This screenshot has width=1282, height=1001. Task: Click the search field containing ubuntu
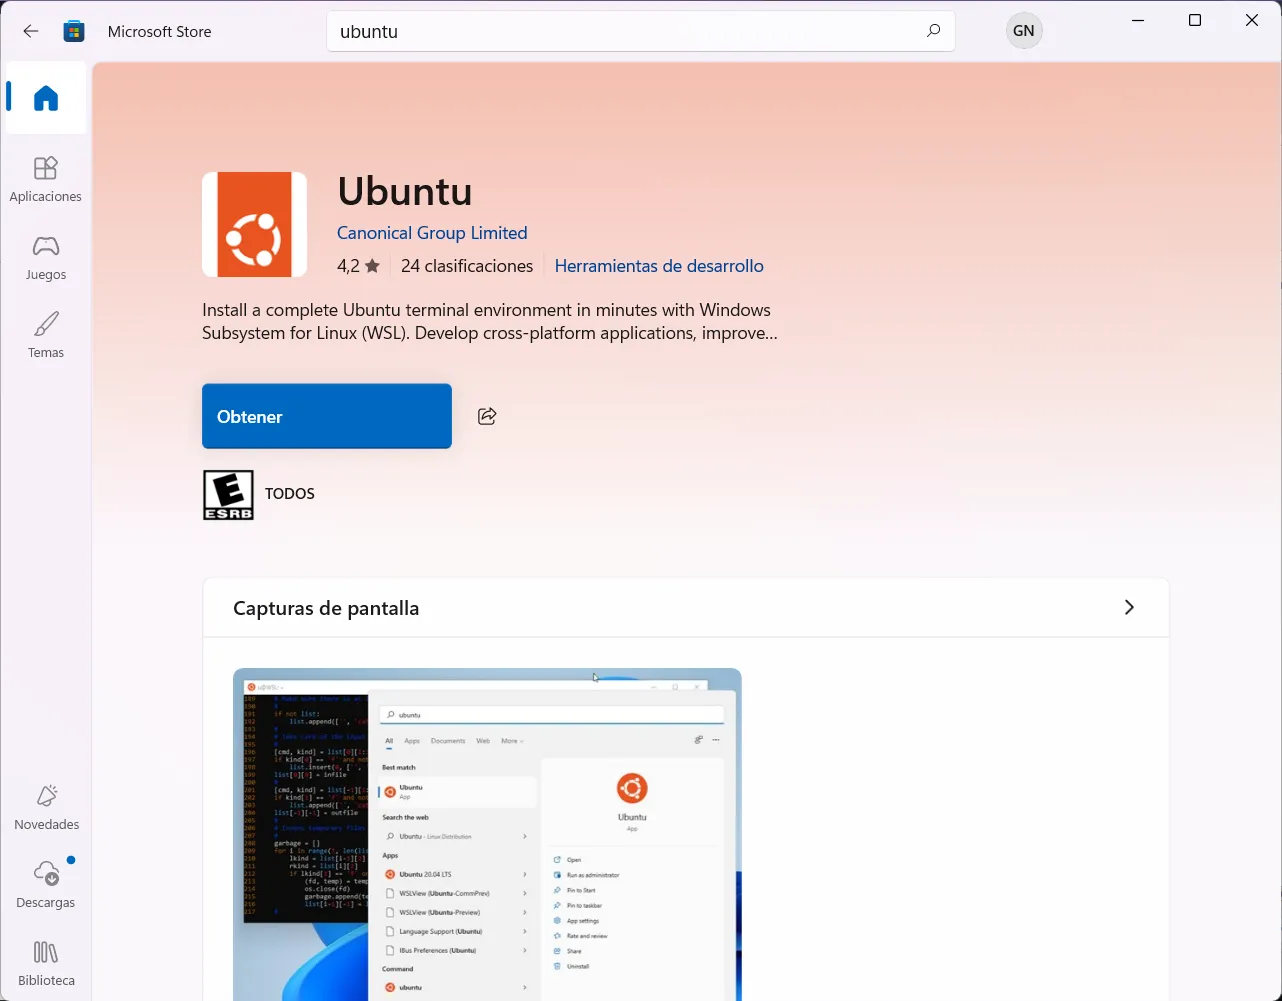641,31
